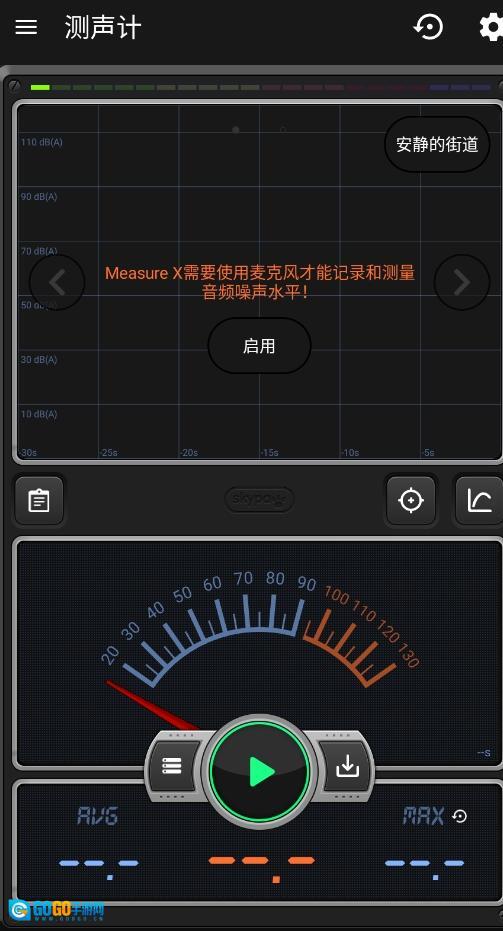The image size is (503, 931).
Task: Go to previous view with left chevron
Action: (x=57, y=283)
